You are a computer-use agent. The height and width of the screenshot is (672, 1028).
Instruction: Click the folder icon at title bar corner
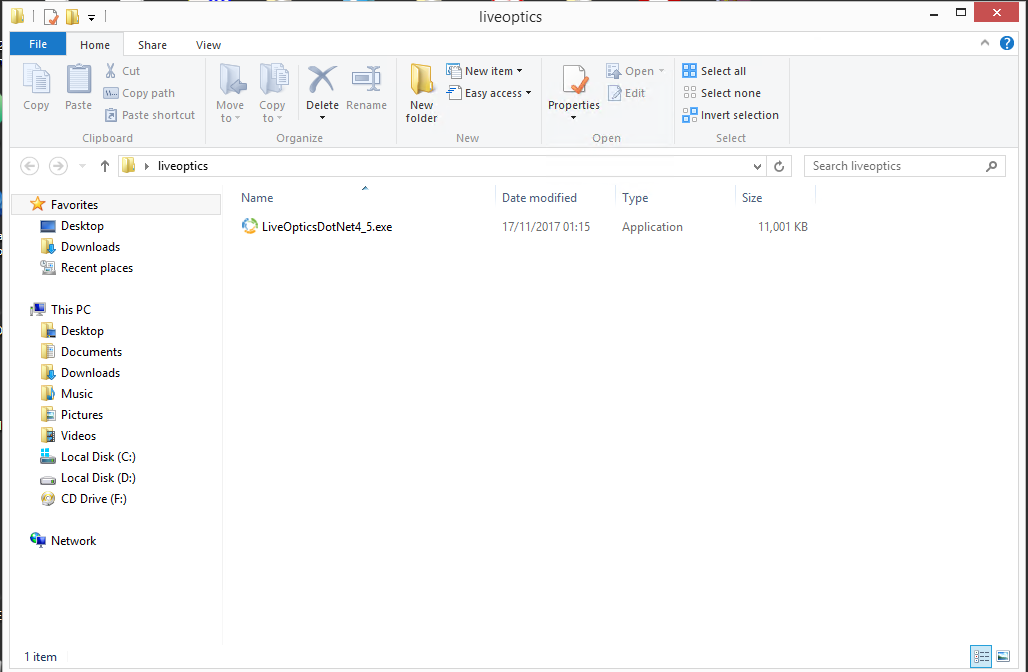pos(18,16)
